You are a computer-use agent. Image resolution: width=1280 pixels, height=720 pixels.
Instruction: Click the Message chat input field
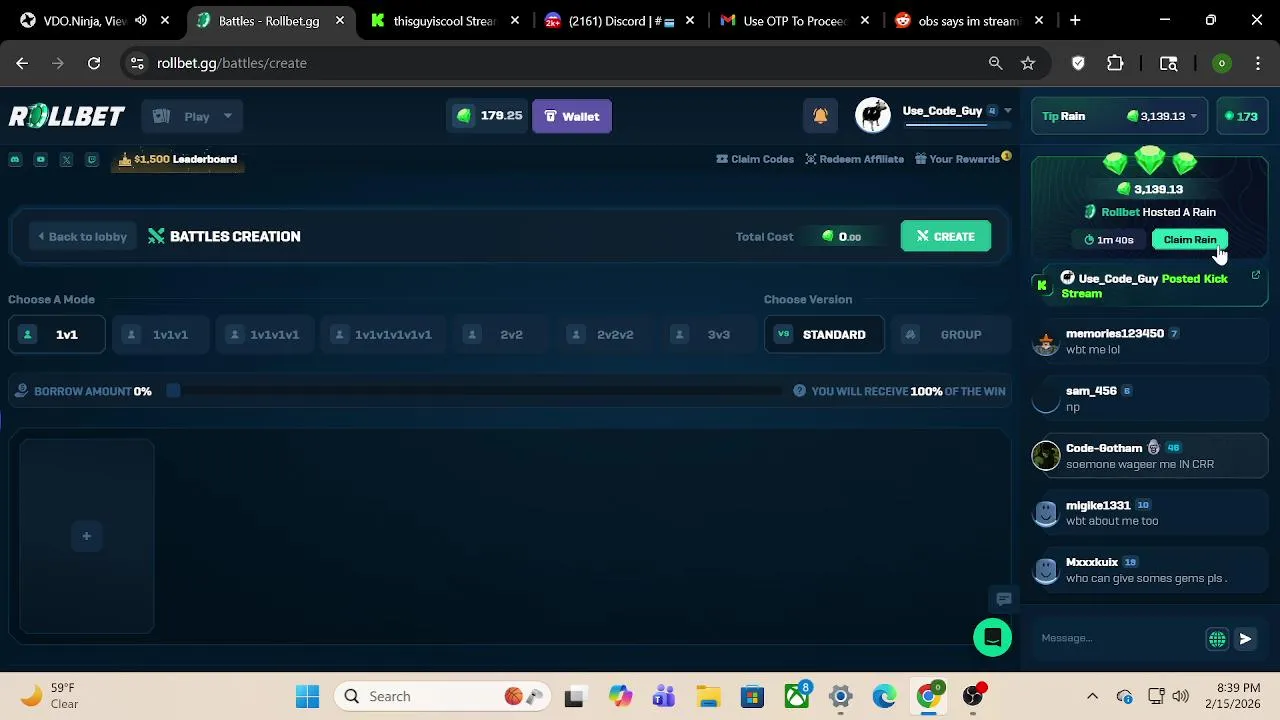[1118, 638]
